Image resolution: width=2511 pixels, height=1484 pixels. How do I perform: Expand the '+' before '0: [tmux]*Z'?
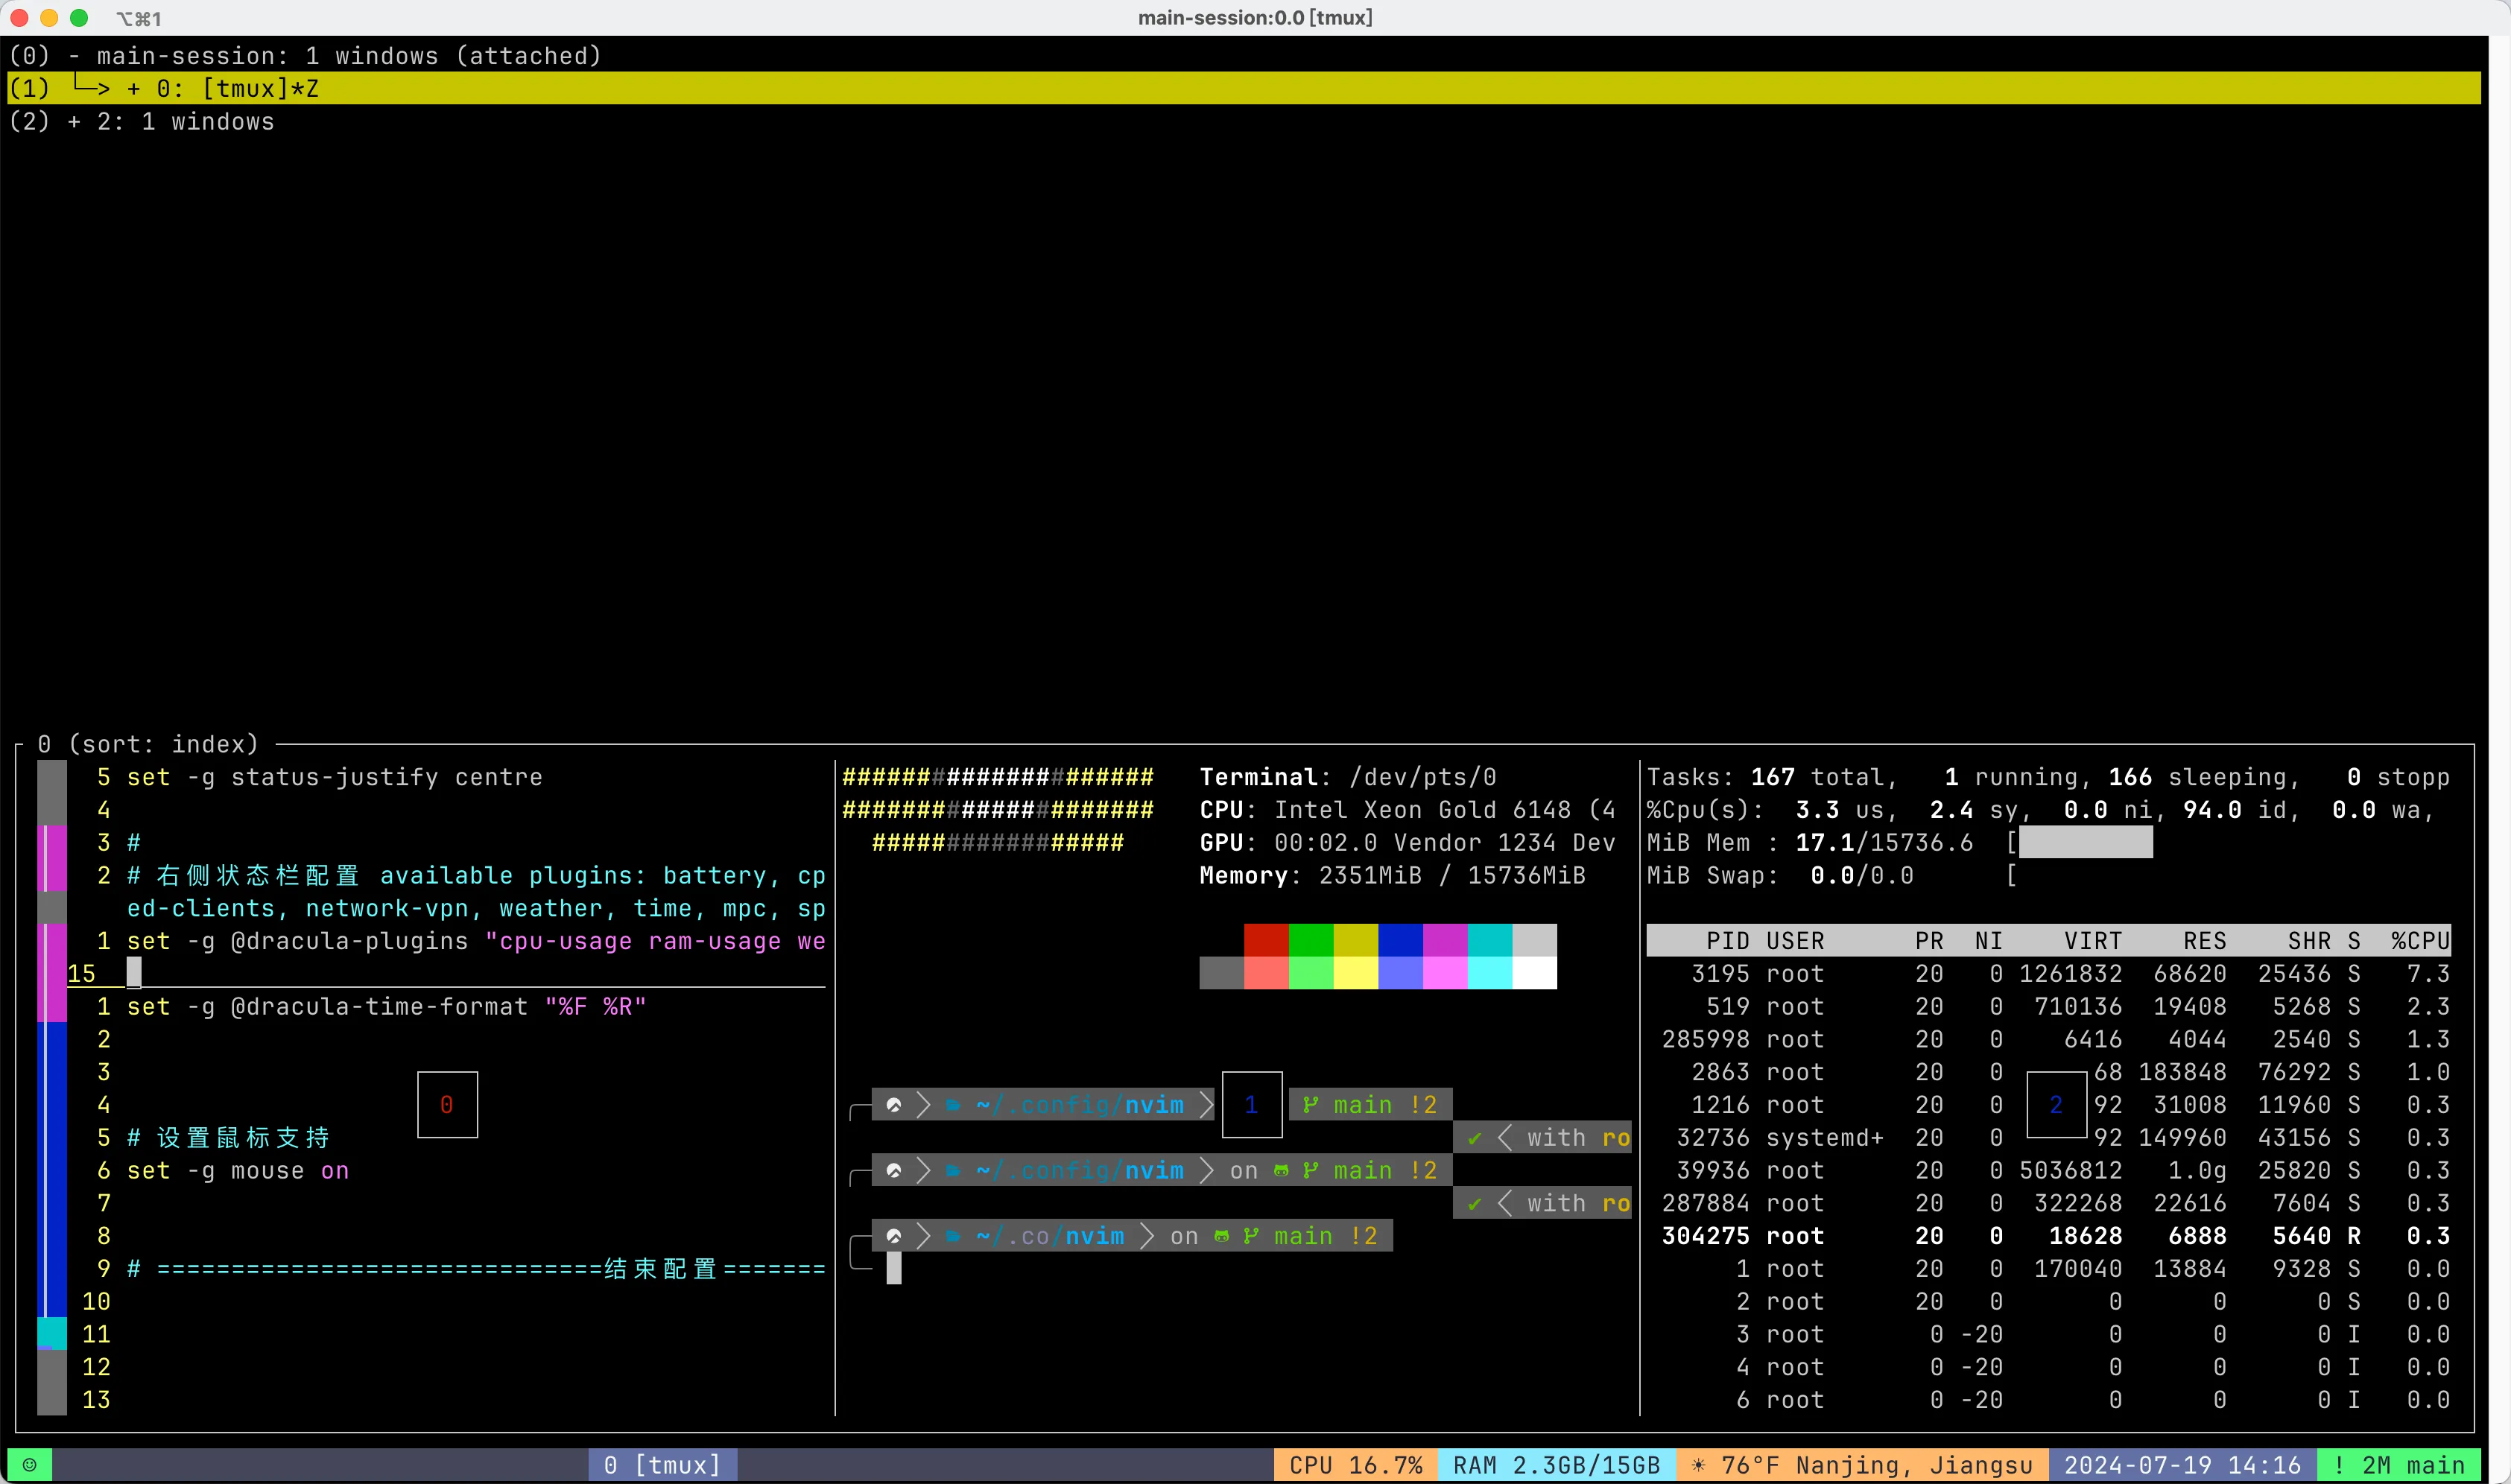point(133,89)
